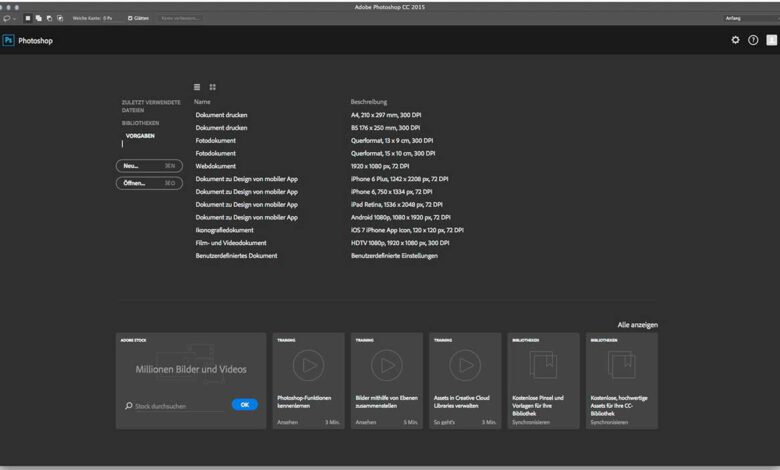Click the Öffnen... button
This screenshot has width=780, height=470.
click(x=149, y=183)
